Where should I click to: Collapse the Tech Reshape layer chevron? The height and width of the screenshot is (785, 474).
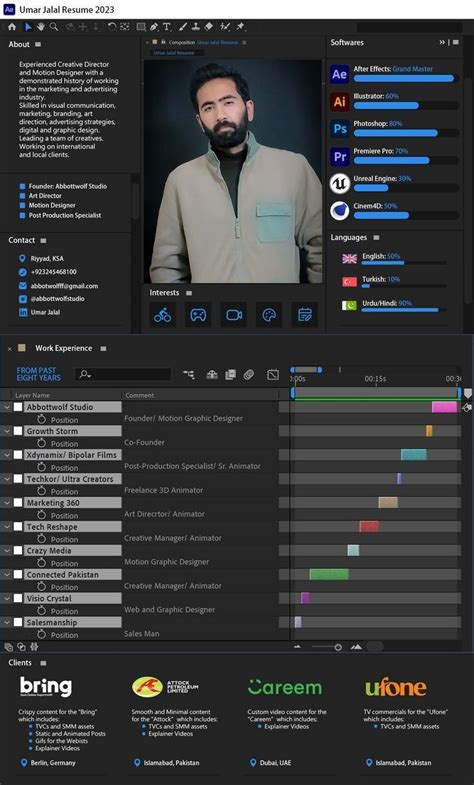[x=7, y=526]
